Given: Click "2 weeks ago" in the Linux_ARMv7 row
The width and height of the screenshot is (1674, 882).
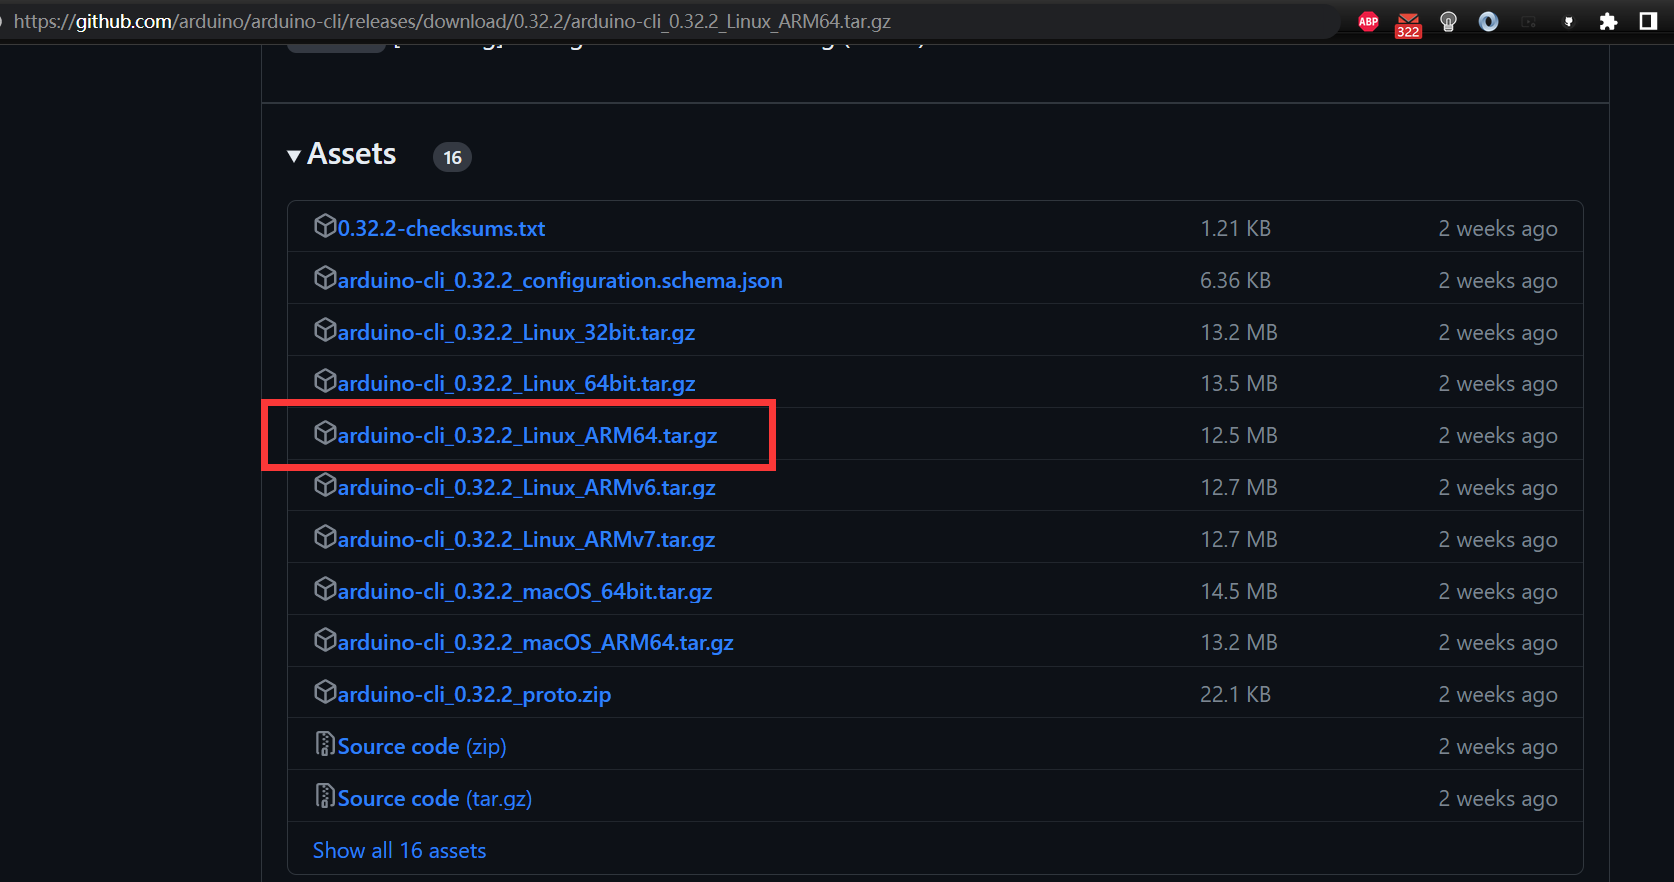Looking at the screenshot, I should tap(1498, 540).
